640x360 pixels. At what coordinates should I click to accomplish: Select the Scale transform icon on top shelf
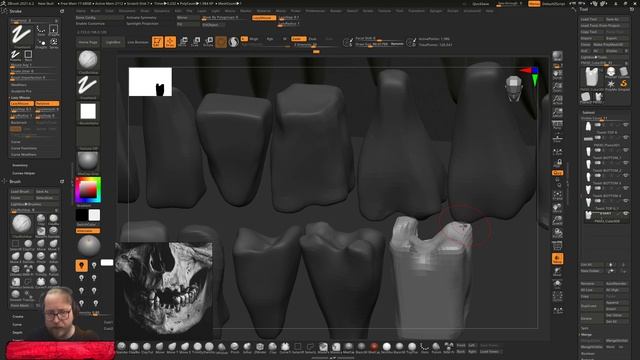coord(196,42)
